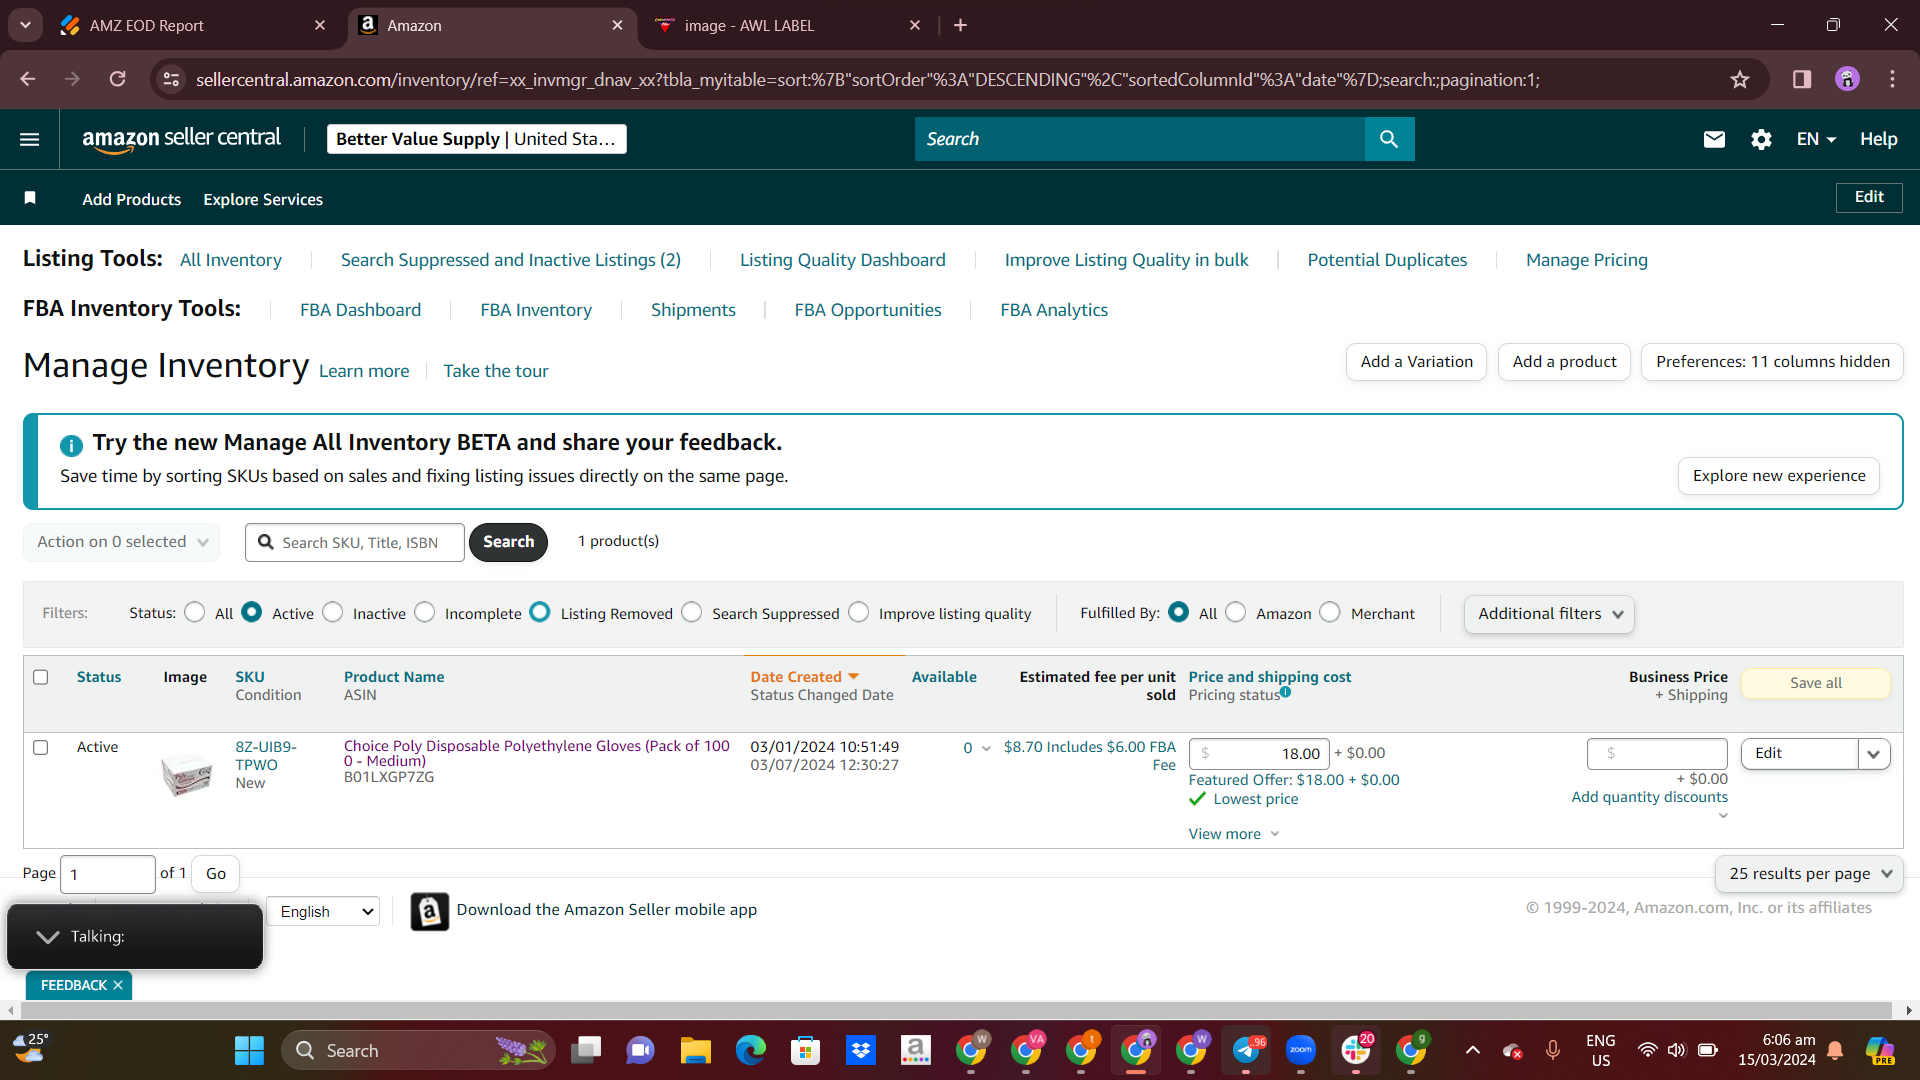Launch Microsoft Edge from taskbar

tap(750, 1050)
